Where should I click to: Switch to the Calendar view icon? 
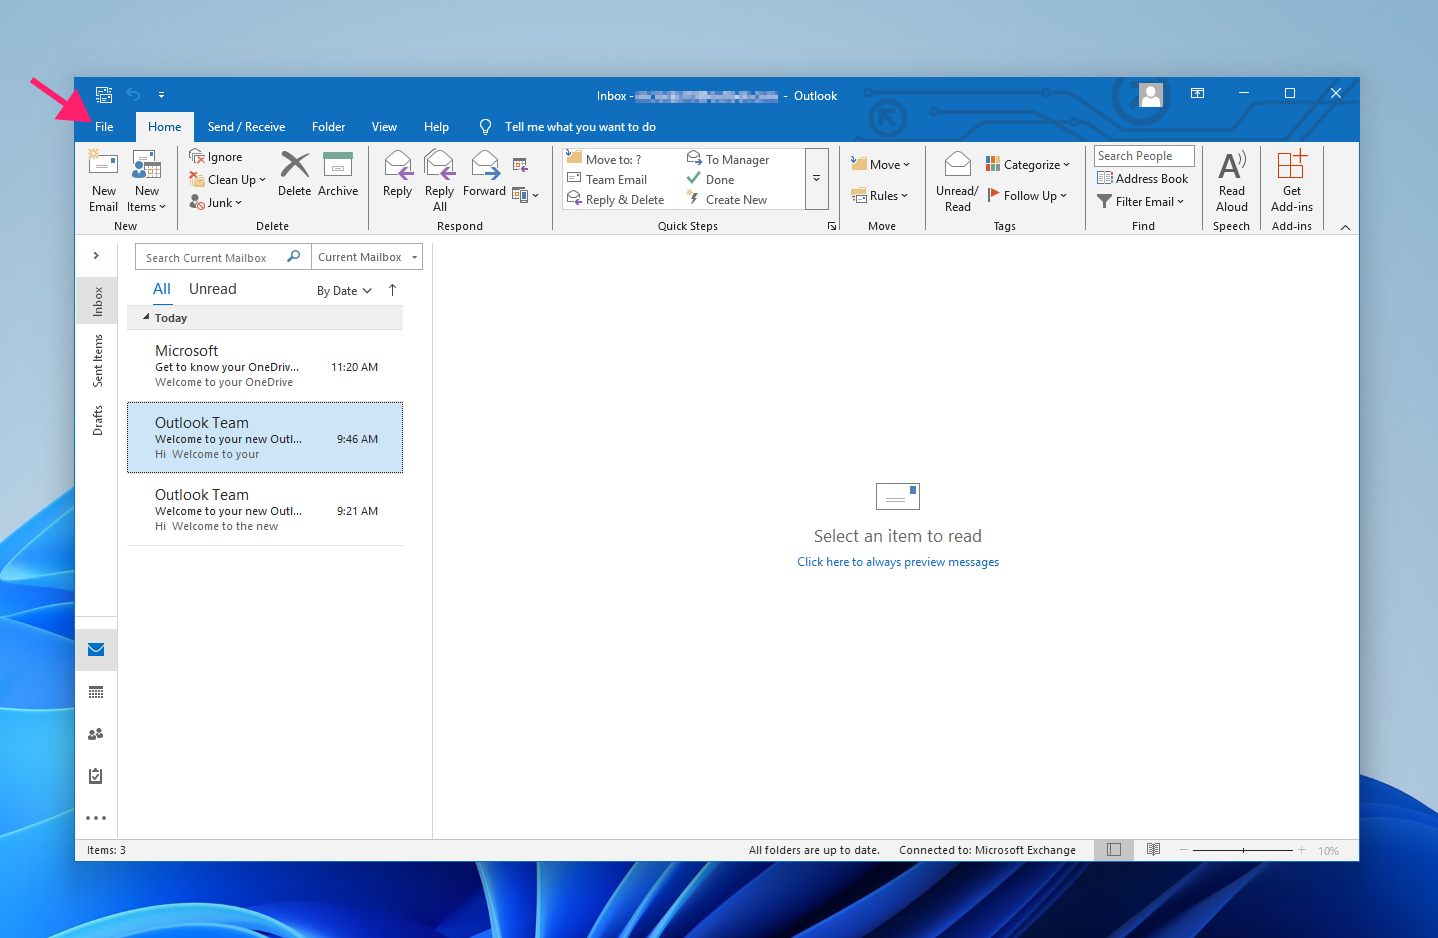point(96,692)
